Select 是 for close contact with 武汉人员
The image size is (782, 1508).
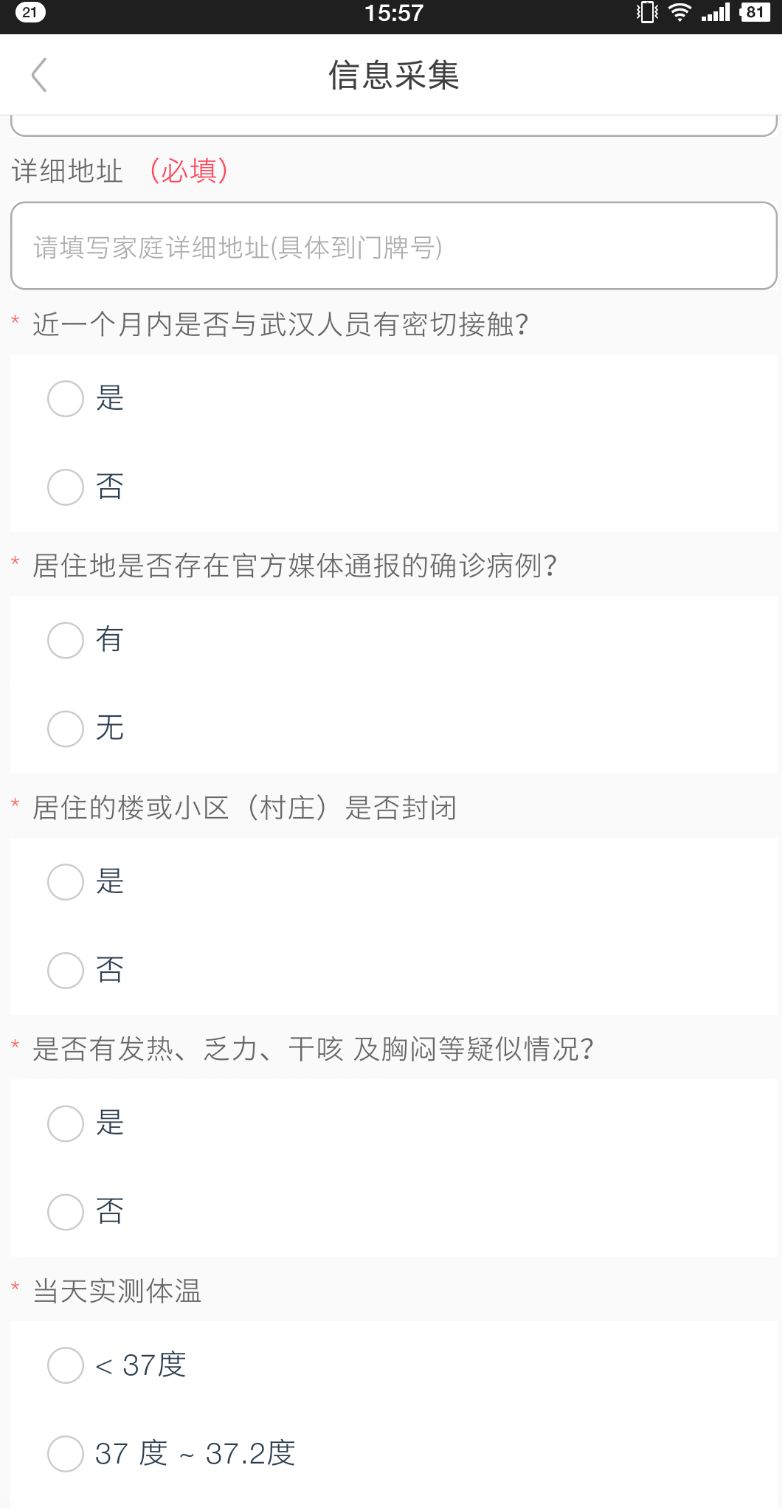[x=66, y=399]
